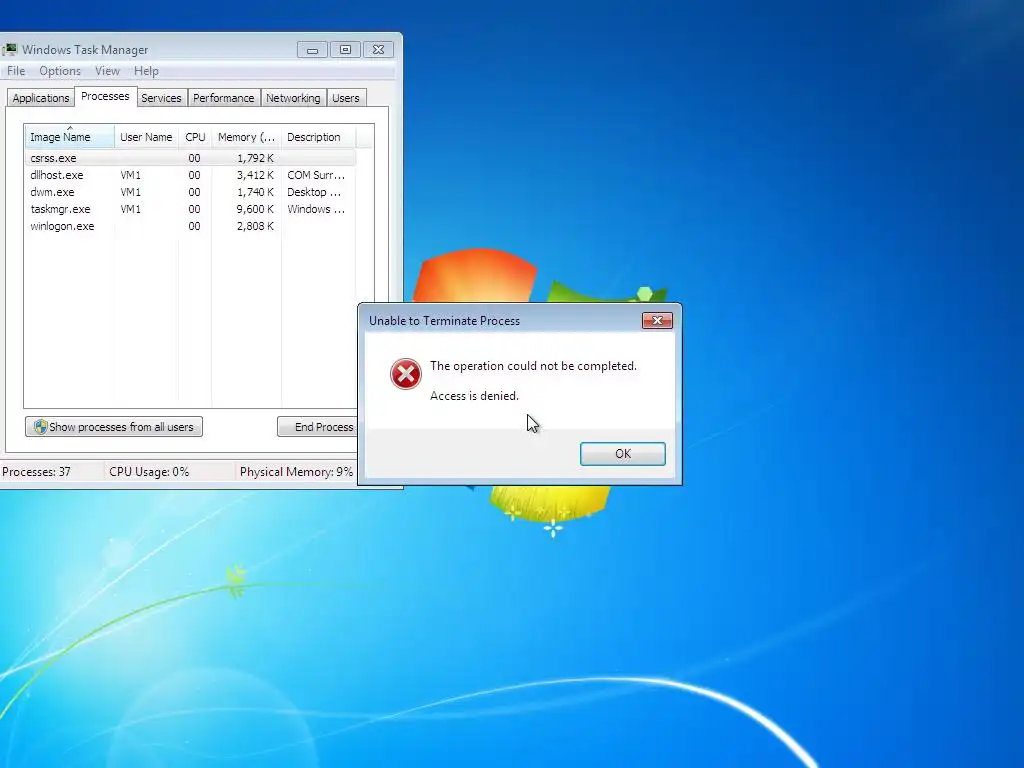Sort by the Memory column header
The width and height of the screenshot is (1024, 768).
pyautogui.click(x=246, y=137)
